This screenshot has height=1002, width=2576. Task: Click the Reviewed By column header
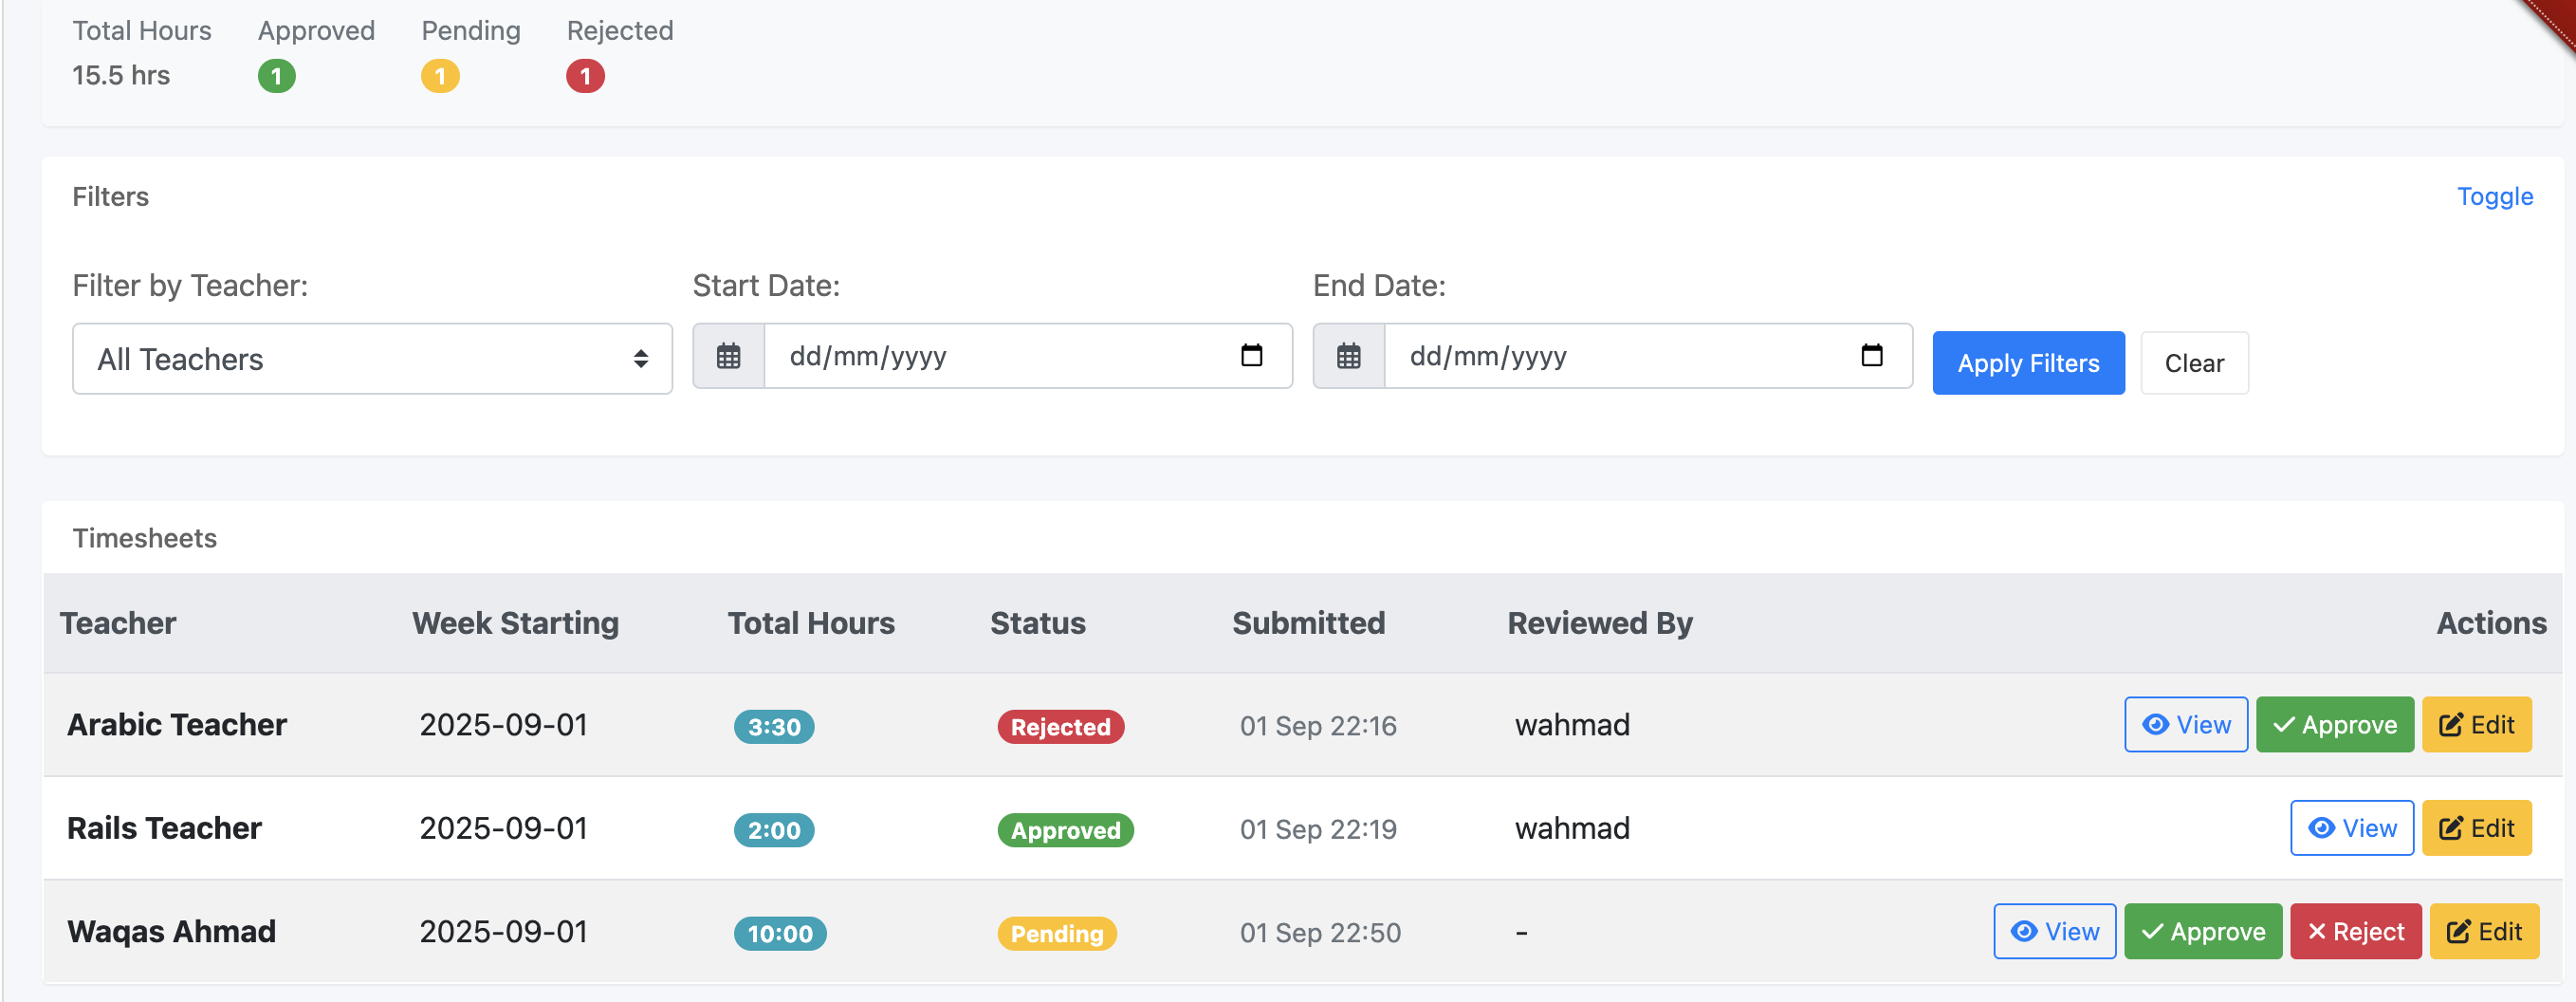tap(1600, 623)
